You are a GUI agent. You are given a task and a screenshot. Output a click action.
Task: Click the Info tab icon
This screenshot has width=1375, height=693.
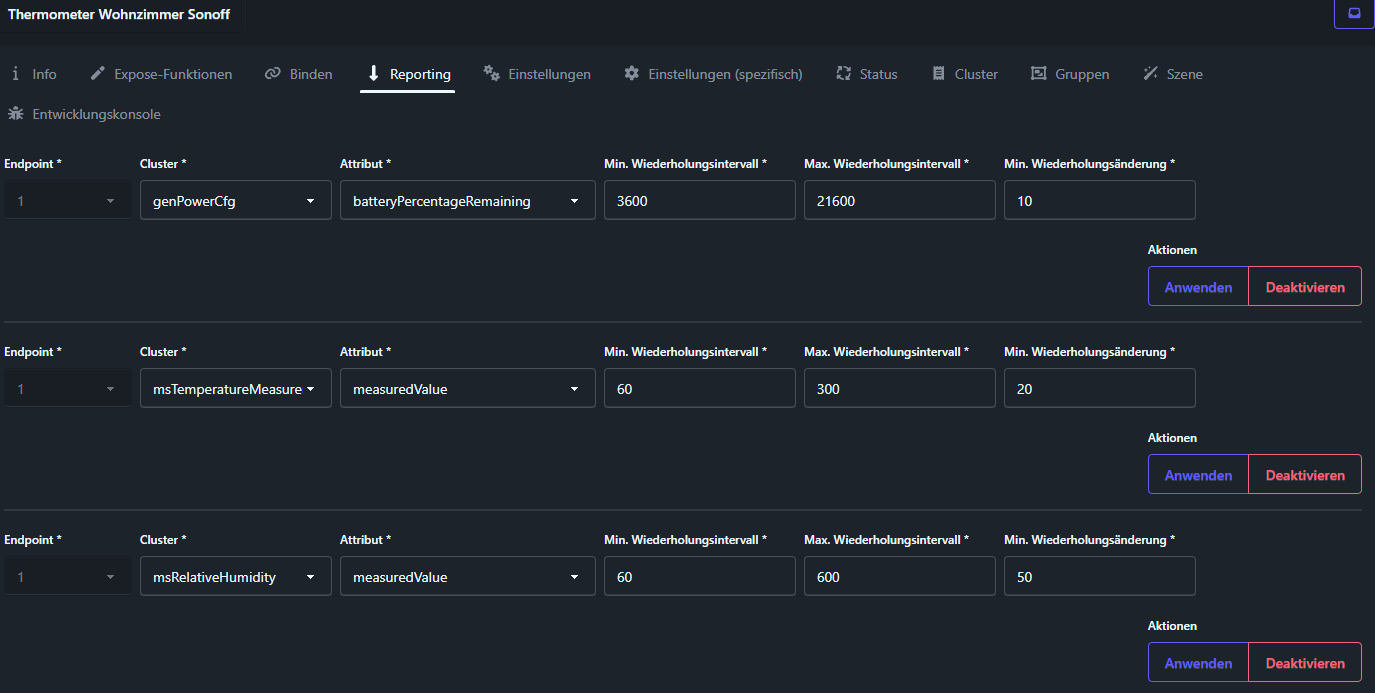pyautogui.click(x=16, y=74)
